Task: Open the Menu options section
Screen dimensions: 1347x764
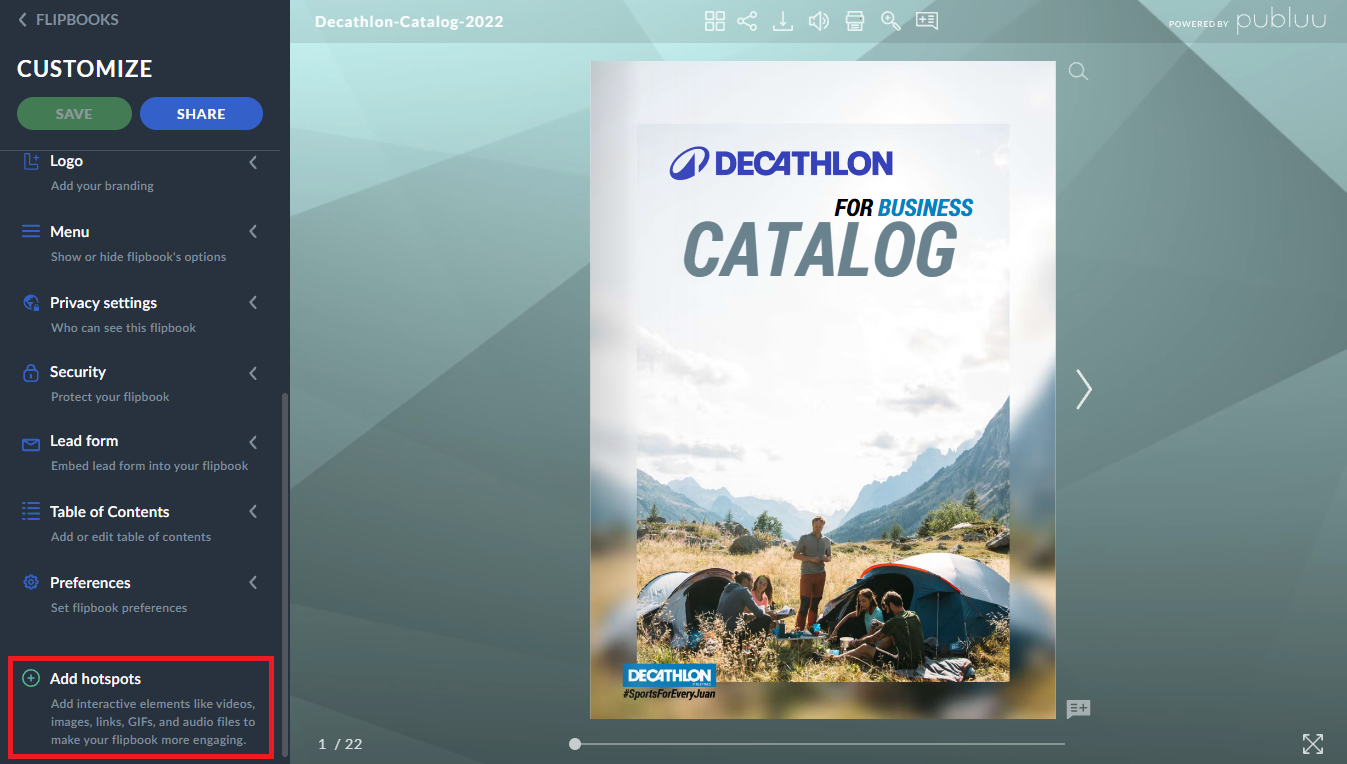Action: pyautogui.click(x=140, y=244)
